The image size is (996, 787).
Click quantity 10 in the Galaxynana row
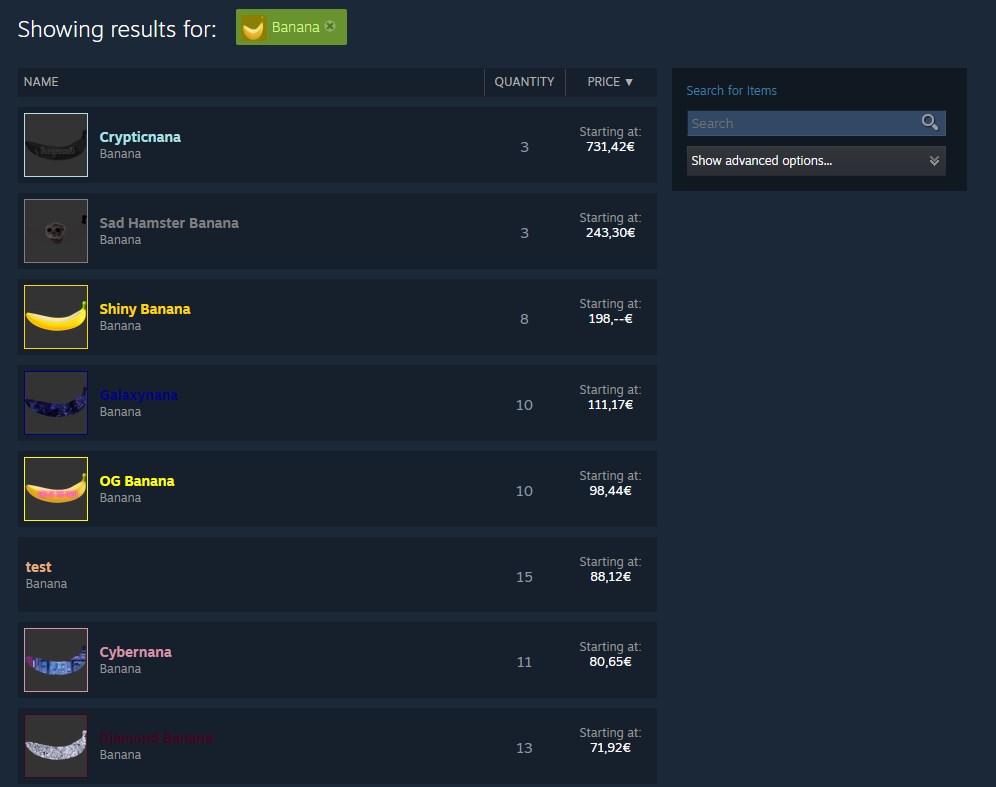coord(524,405)
